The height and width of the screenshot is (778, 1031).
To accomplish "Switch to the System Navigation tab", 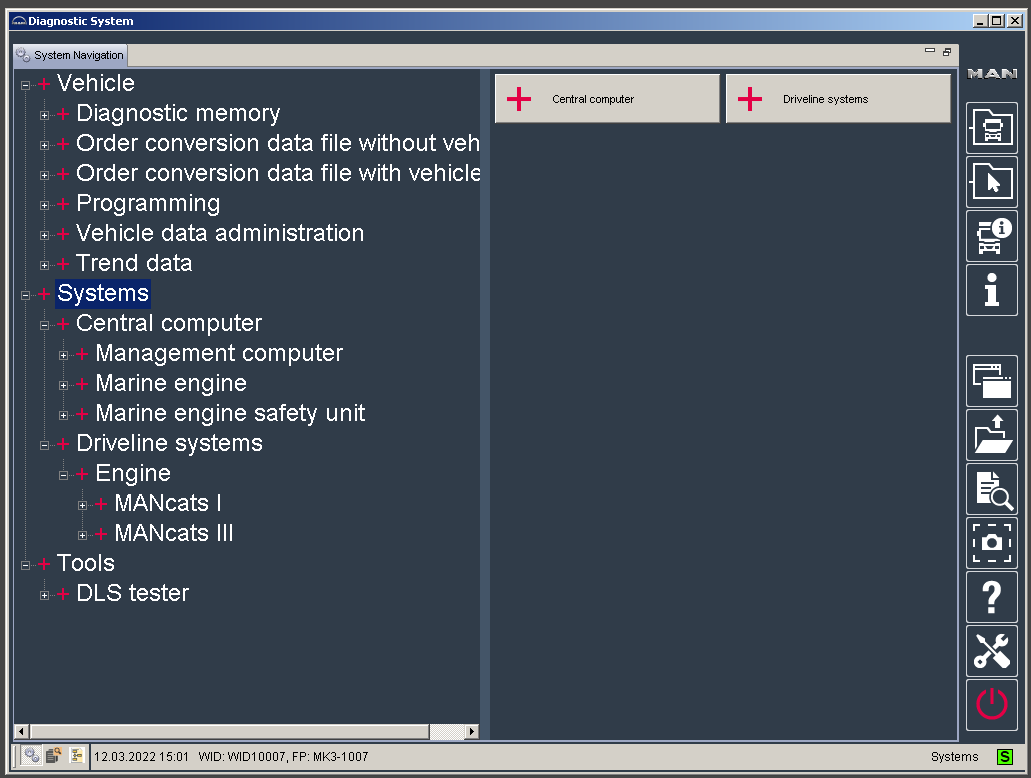I will [70, 55].
